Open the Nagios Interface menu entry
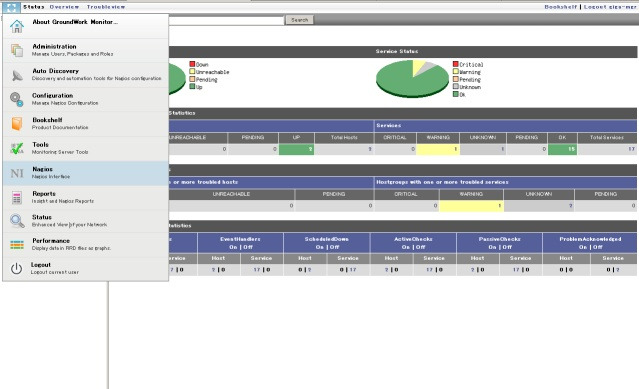639x389 pixels. click(86, 173)
